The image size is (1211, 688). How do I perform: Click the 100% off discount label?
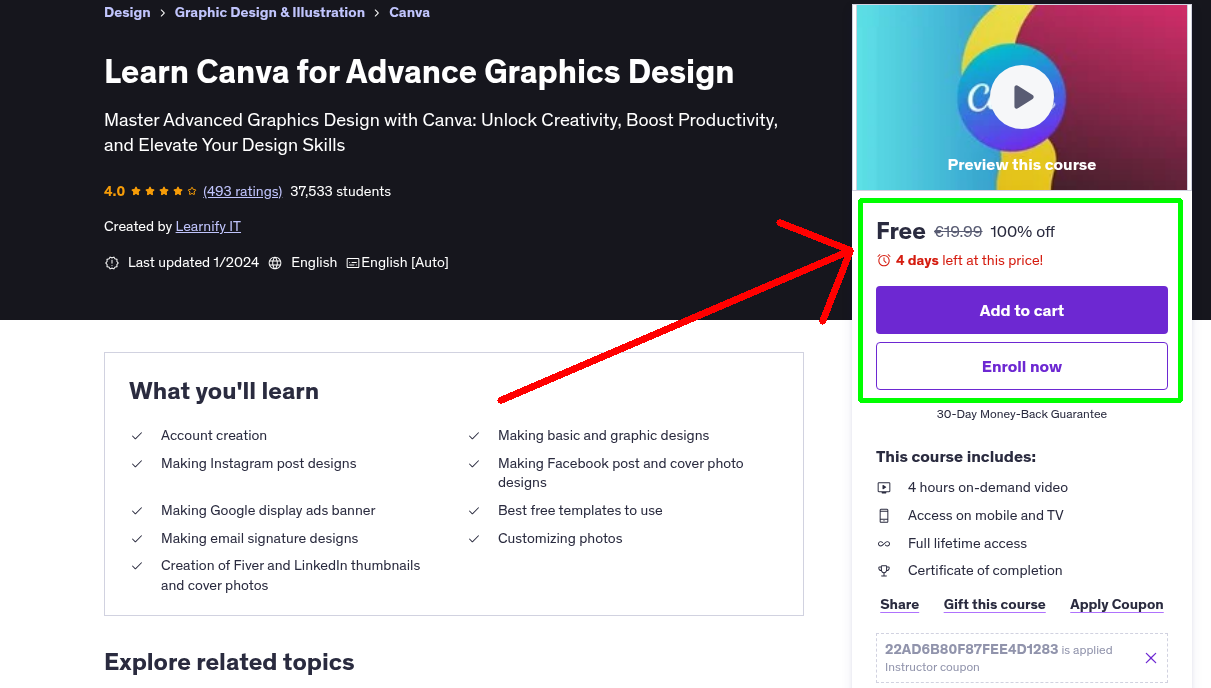pos(1023,232)
